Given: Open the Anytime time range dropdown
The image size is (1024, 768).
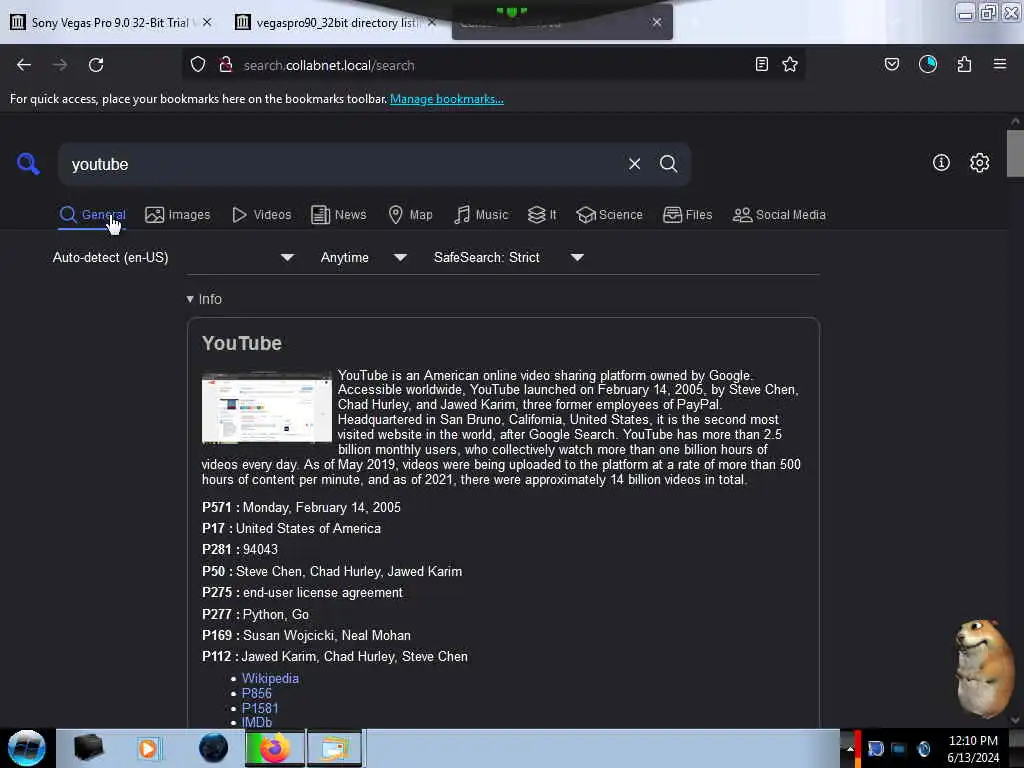Looking at the screenshot, I should [x=364, y=257].
